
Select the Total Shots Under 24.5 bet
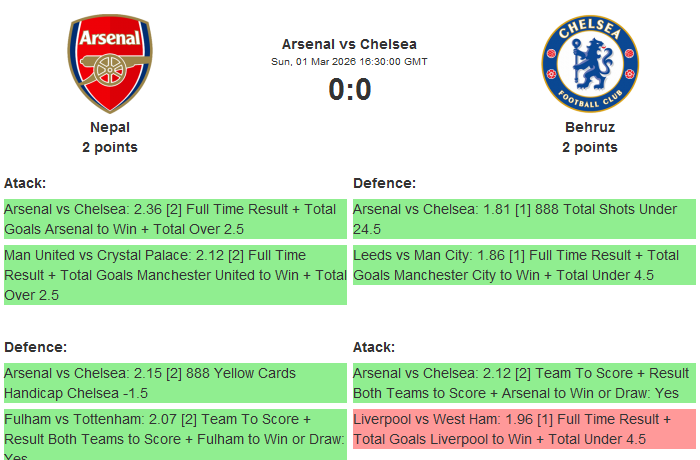[x=523, y=219]
